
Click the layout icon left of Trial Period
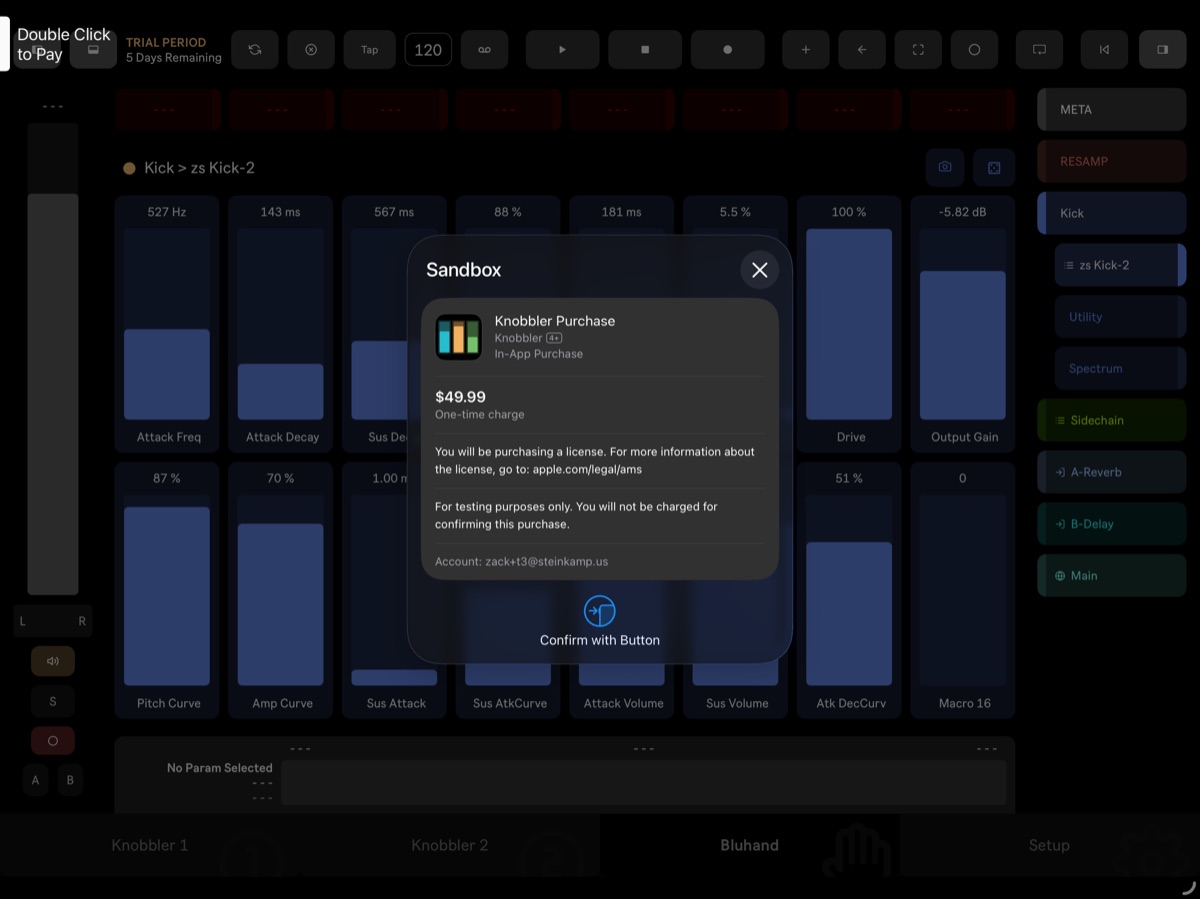[93, 49]
